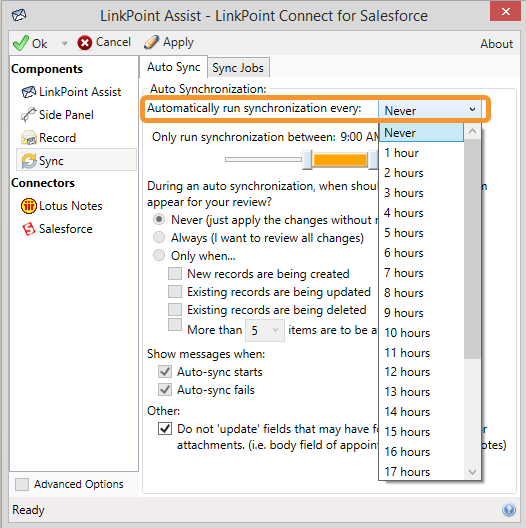Image resolution: width=526 pixels, height=528 pixels.
Task: Click the dropdown list scroll down arrow
Action: (472, 472)
